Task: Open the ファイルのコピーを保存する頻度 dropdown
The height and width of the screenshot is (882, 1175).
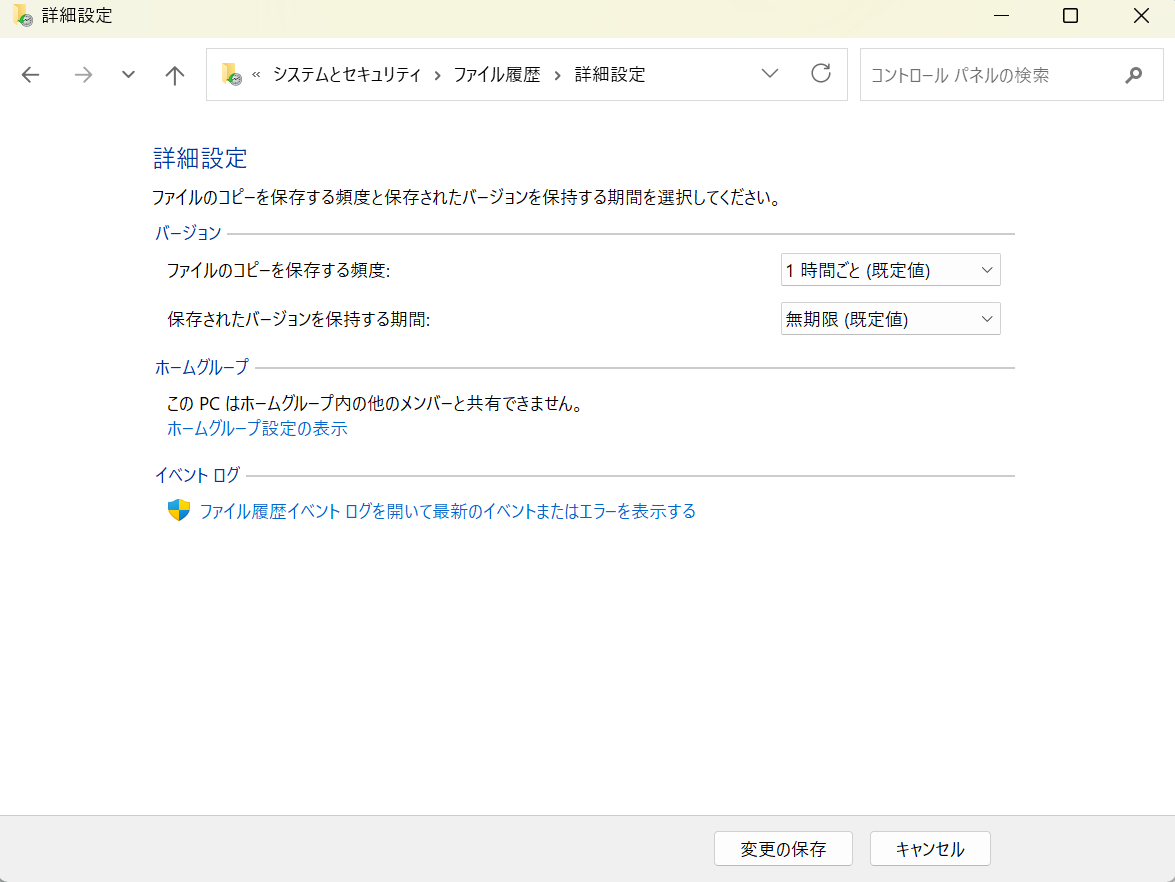Action: (890, 270)
